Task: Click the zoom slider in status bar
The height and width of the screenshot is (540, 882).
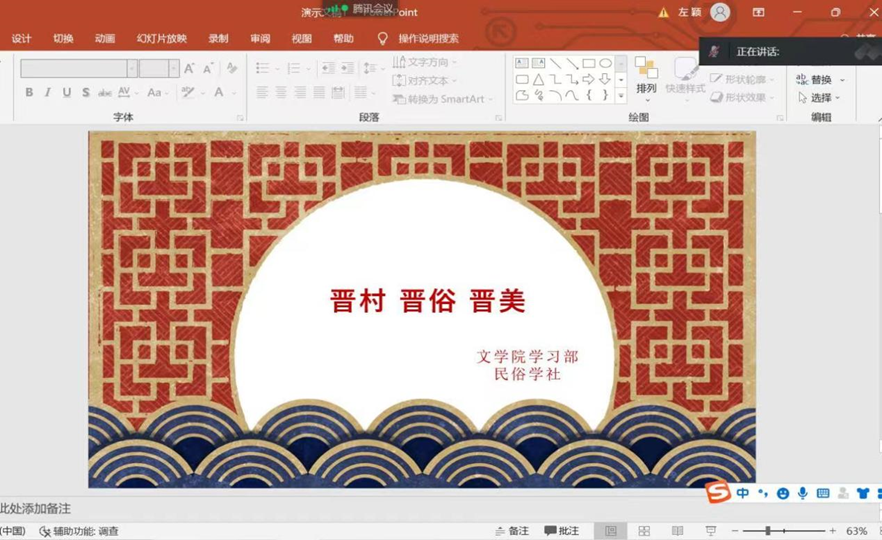Action: [768, 531]
